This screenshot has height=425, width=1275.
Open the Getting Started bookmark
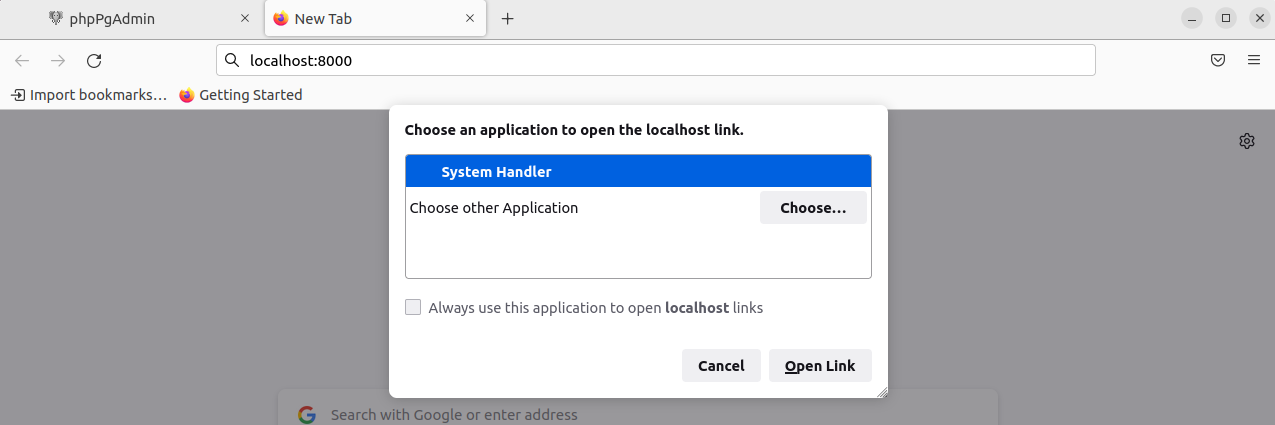(241, 95)
